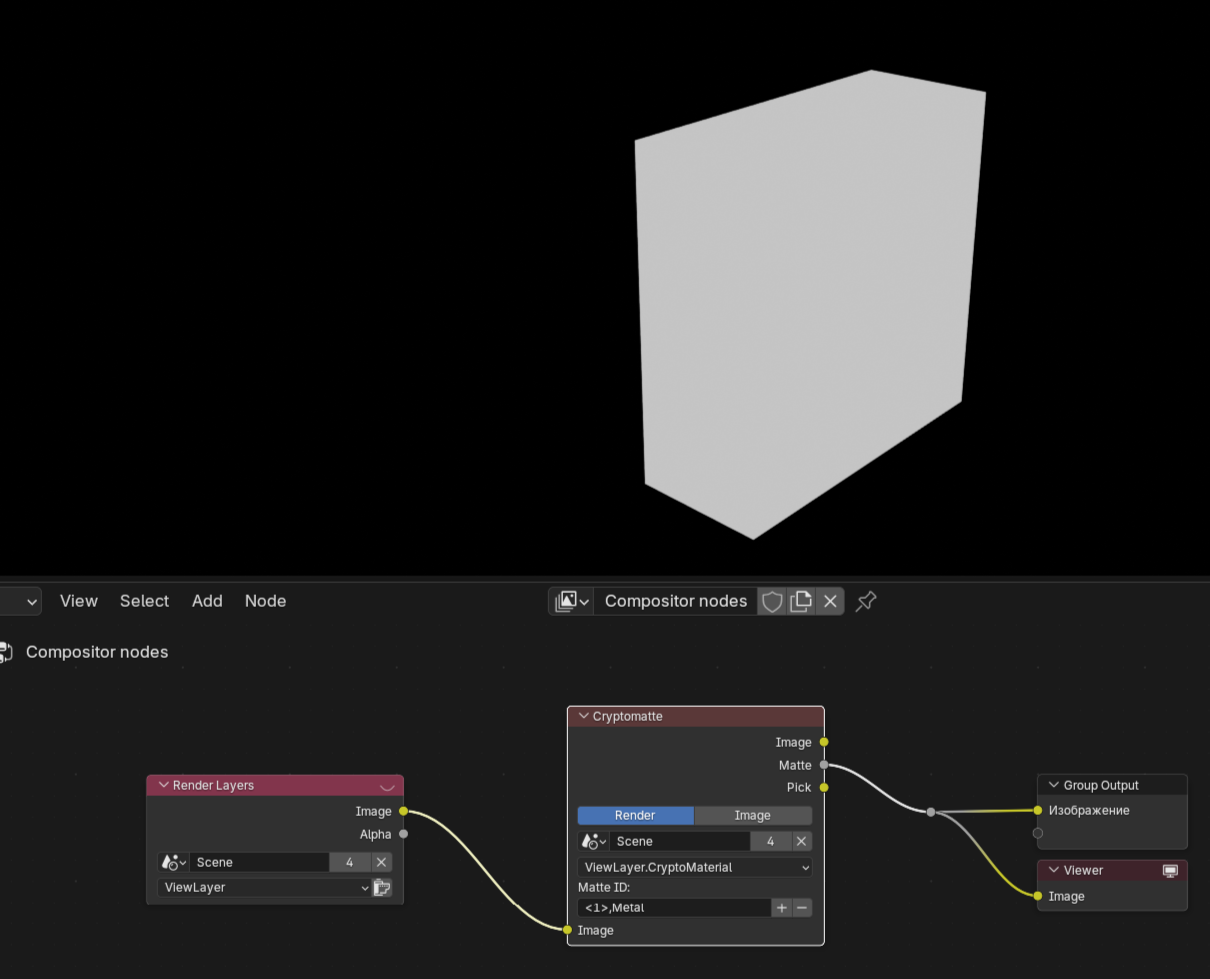Click the Viewer Image input socket
This screenshot has height=979, width=1210.
point(1038,896)
